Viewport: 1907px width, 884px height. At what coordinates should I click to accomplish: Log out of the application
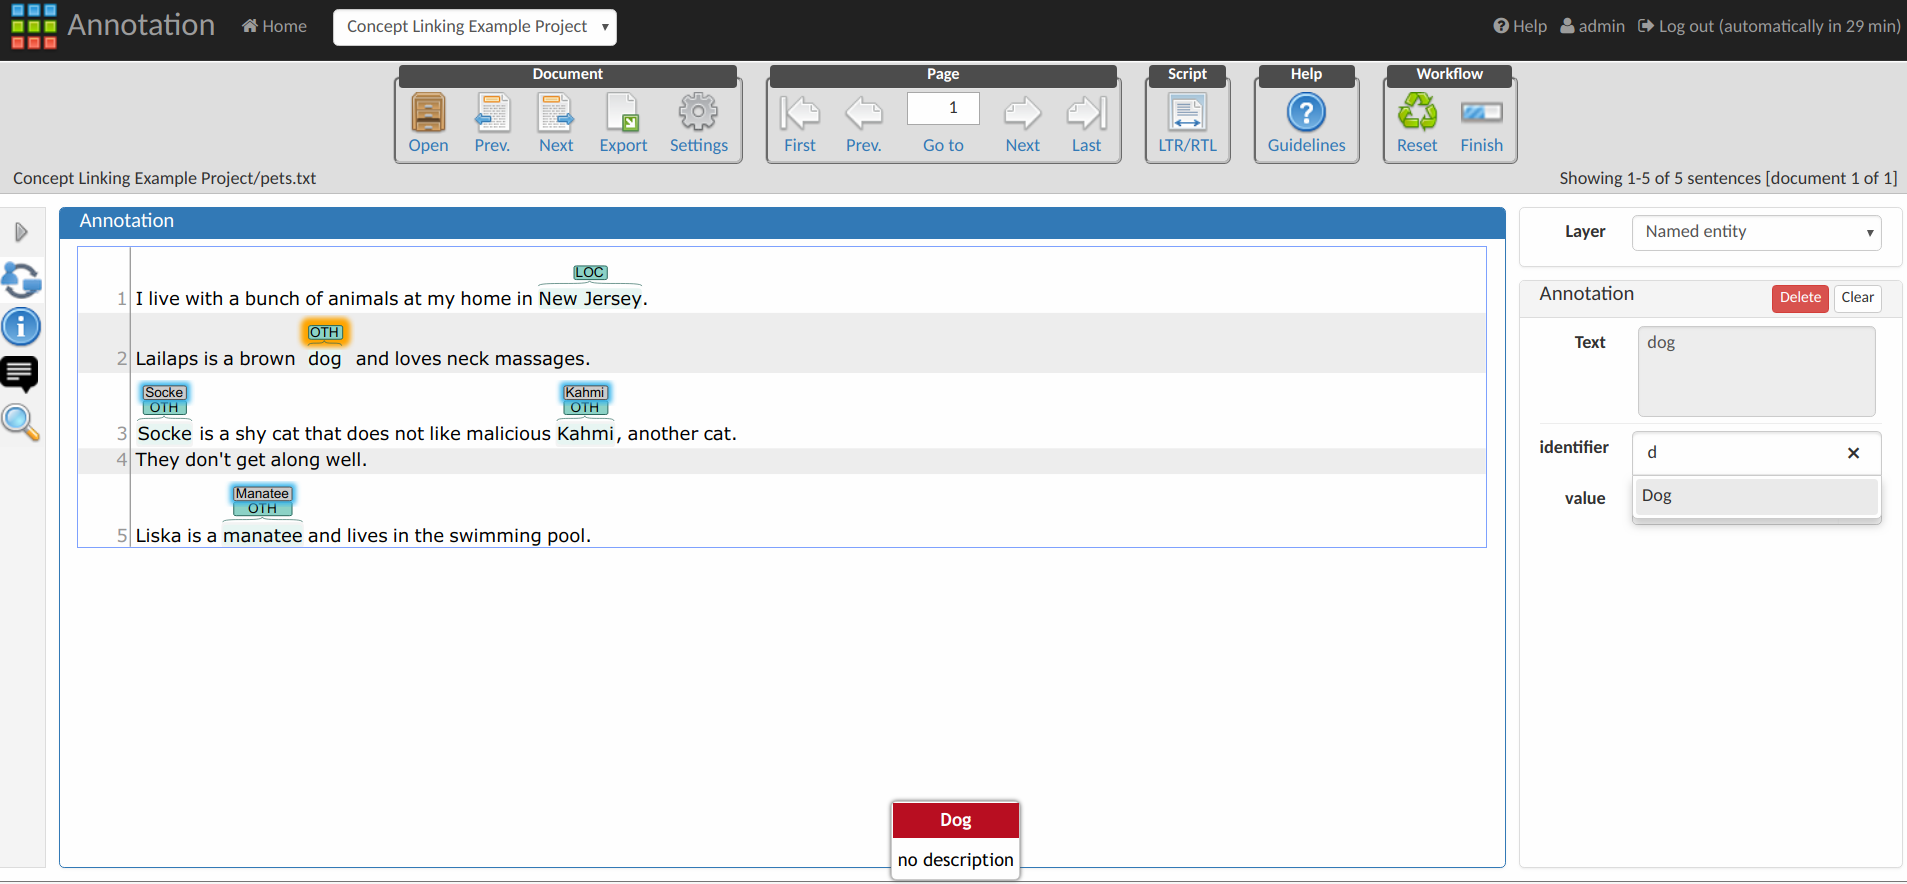(1769, 26)
